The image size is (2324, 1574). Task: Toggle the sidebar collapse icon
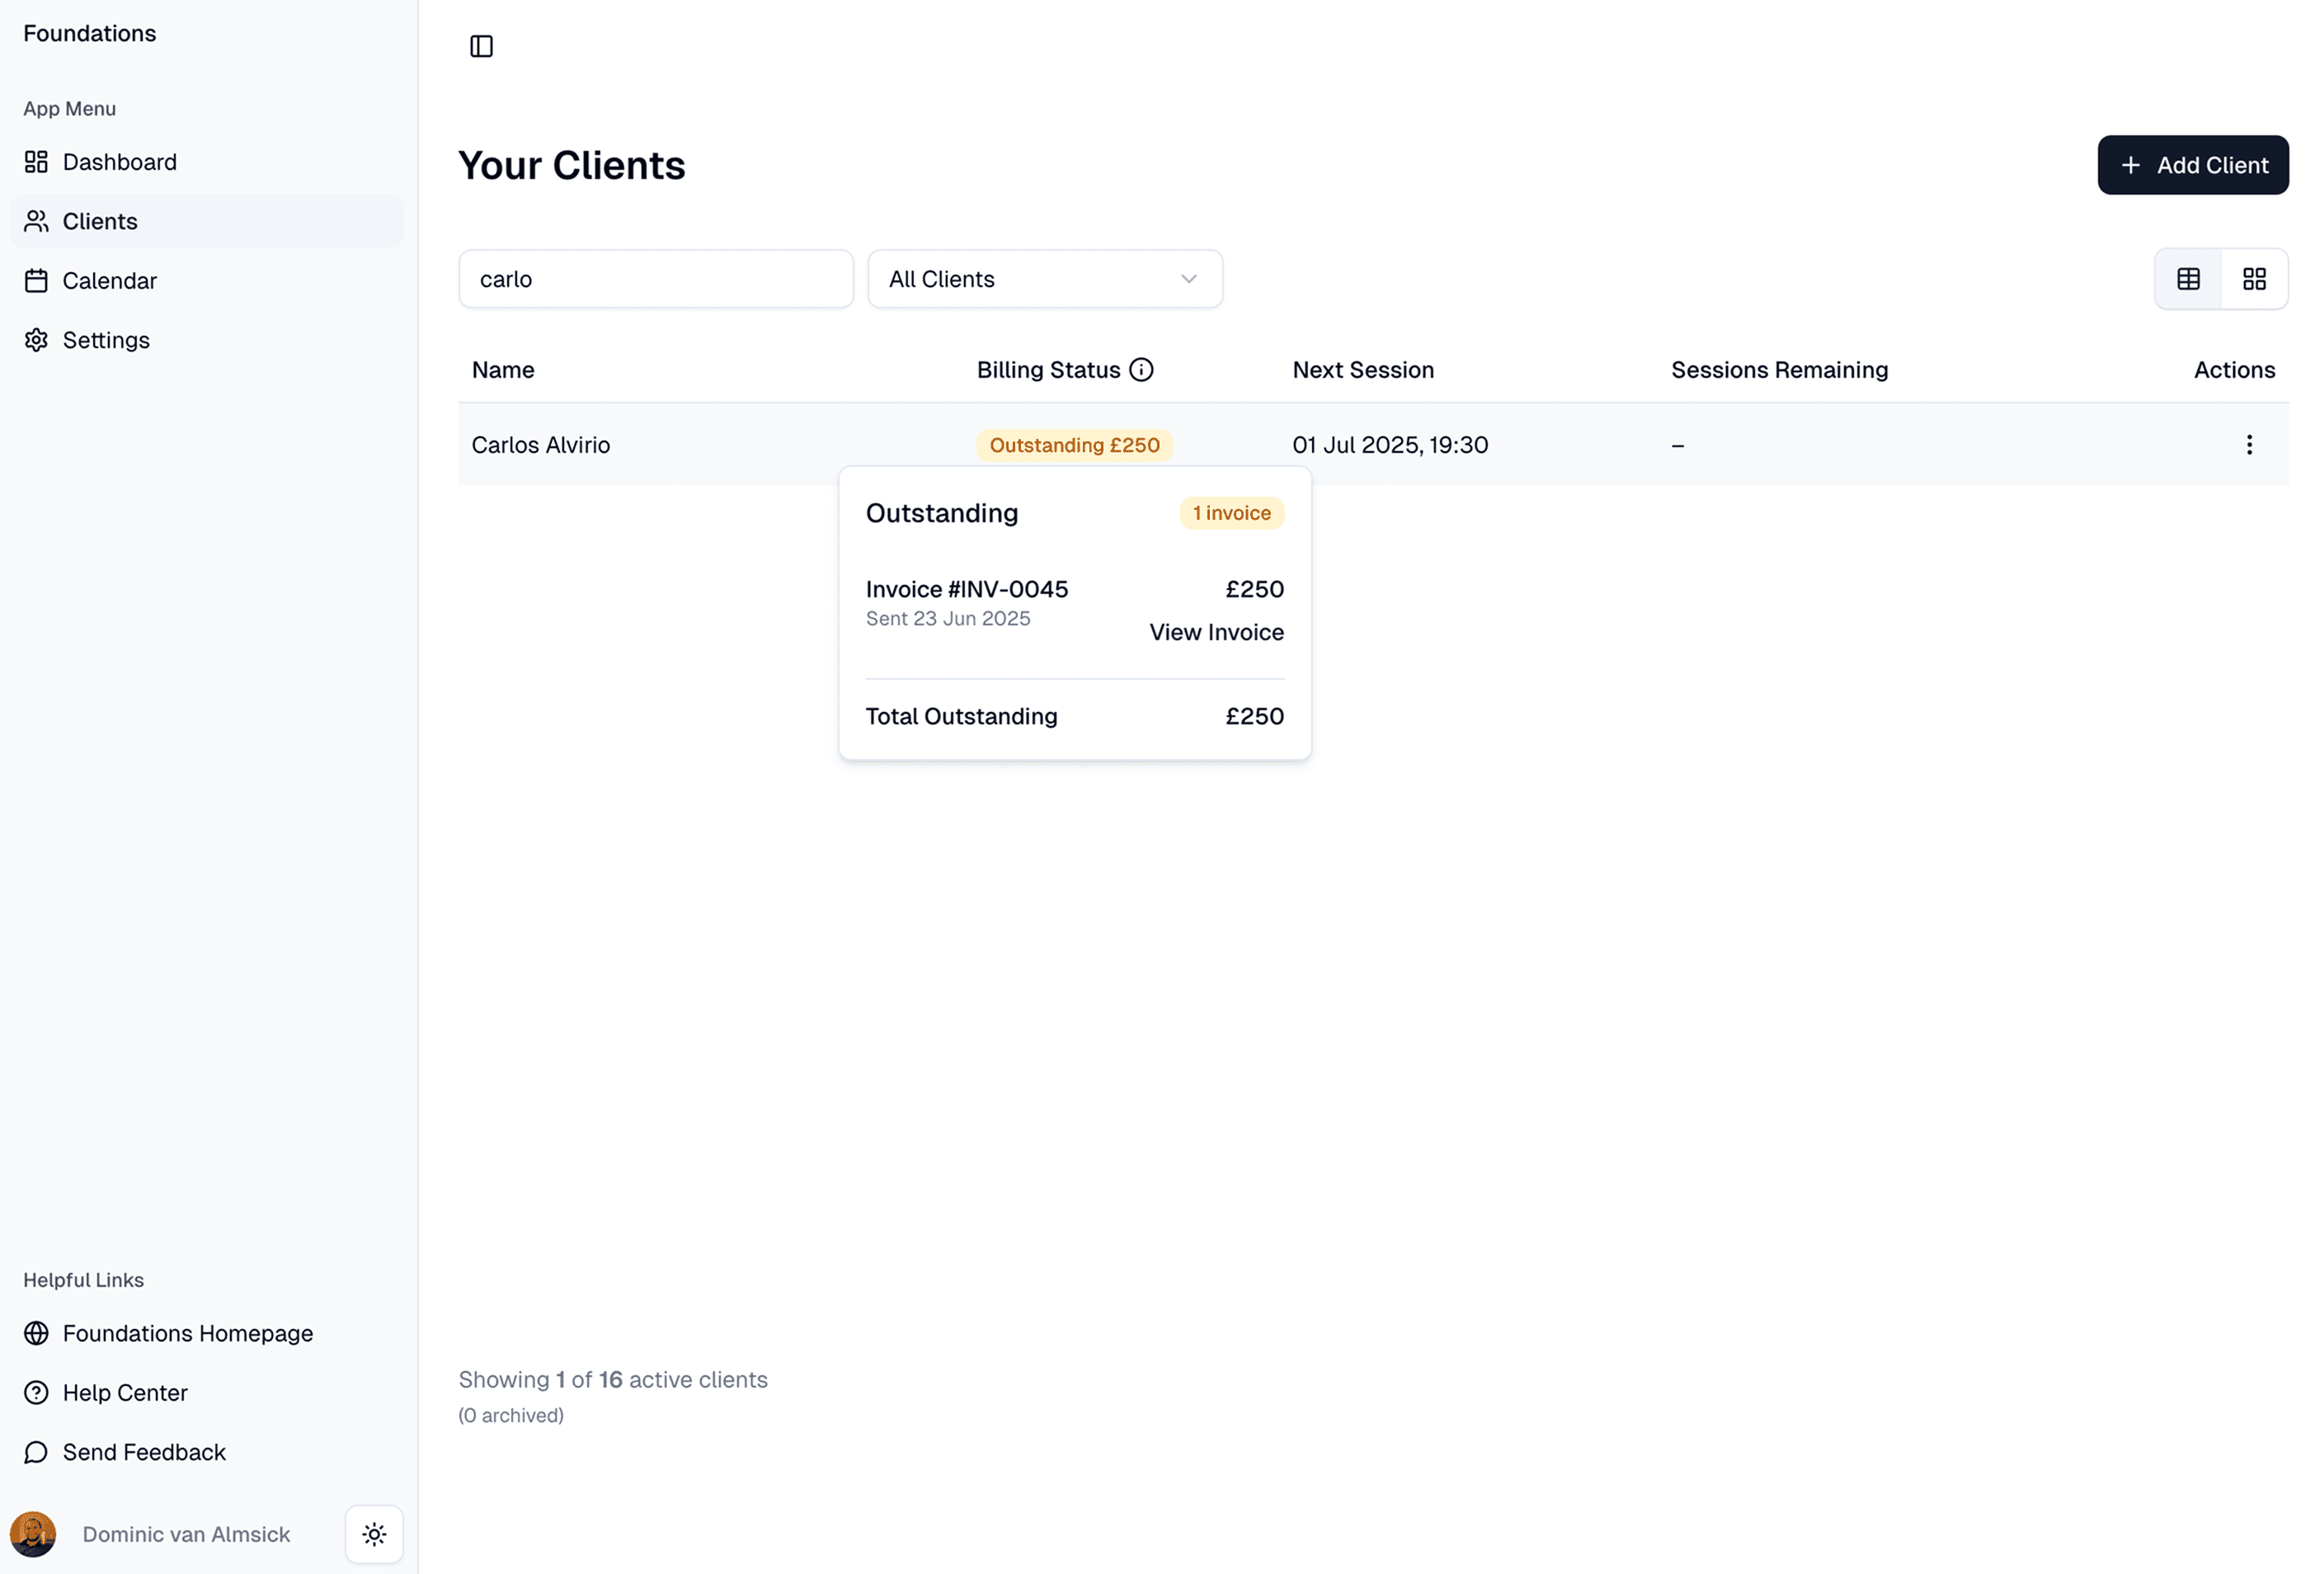pos(481,46)
